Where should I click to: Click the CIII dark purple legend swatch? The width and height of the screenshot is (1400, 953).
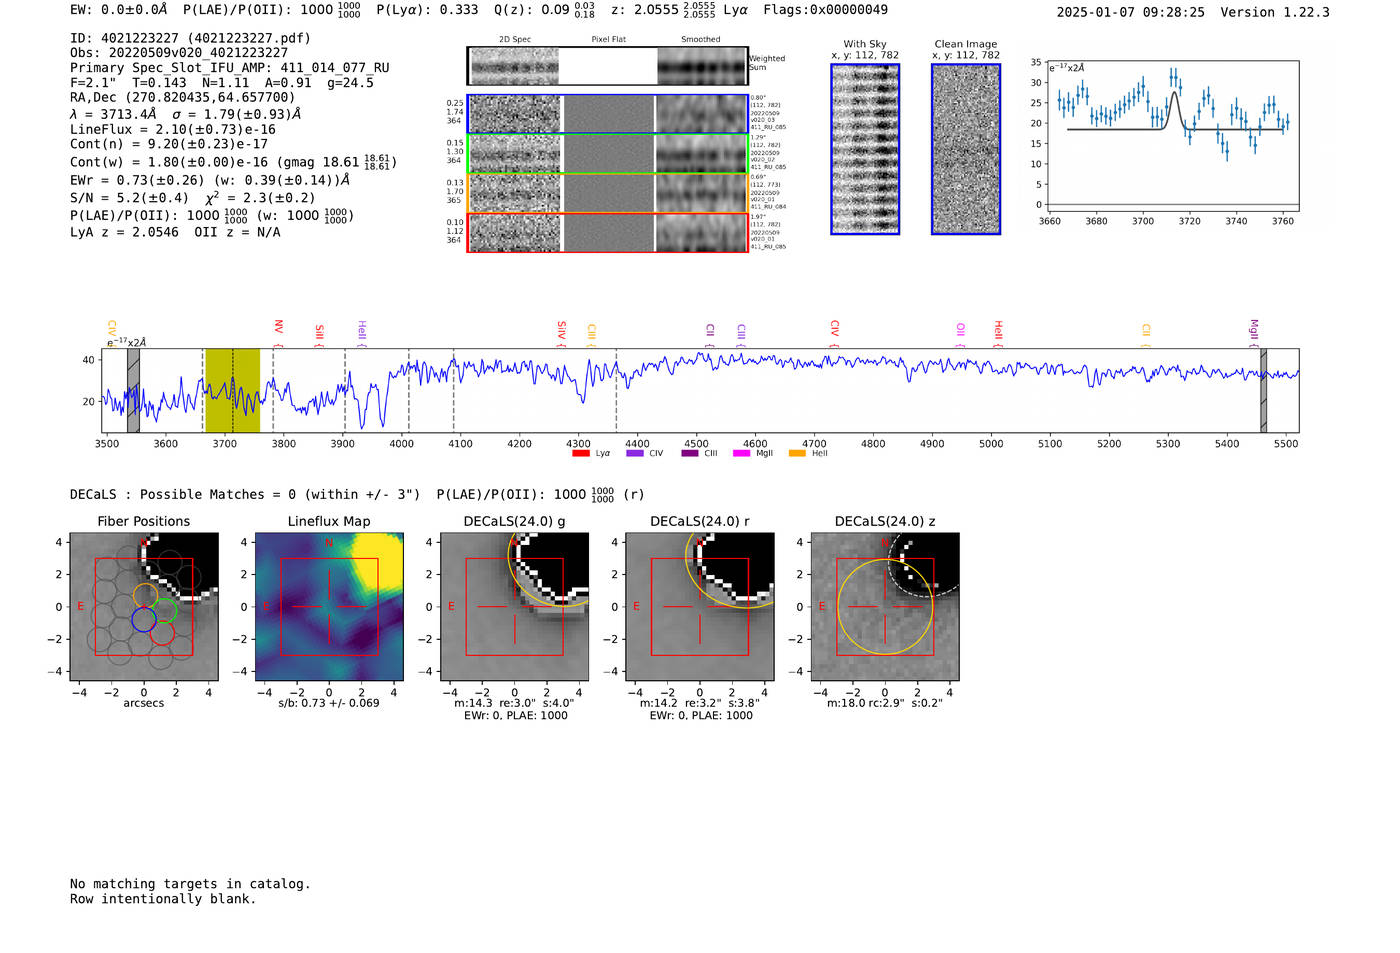click(690, 453)
